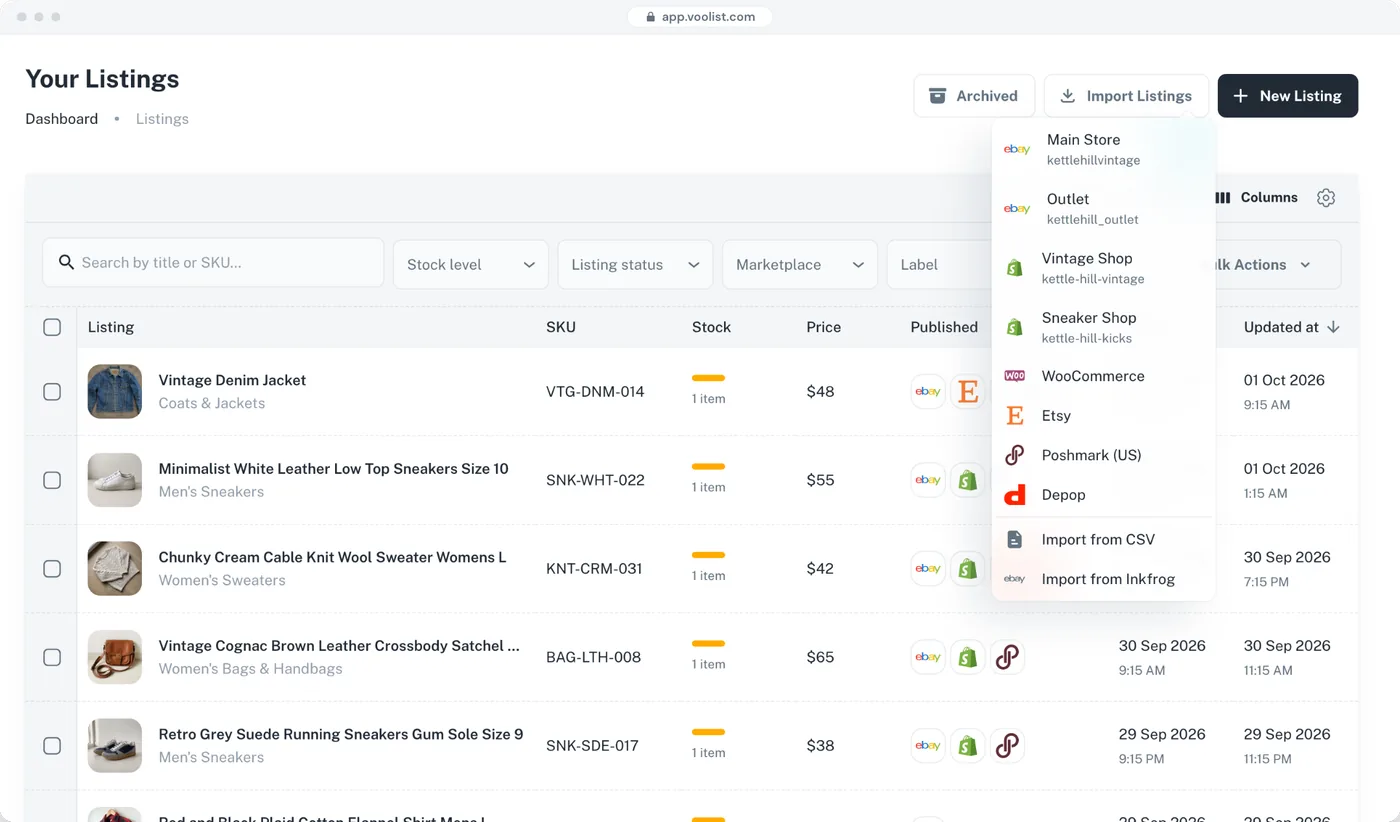
Task: Click SKU cell VTG-DNM-014
Action: coord(595,392)
